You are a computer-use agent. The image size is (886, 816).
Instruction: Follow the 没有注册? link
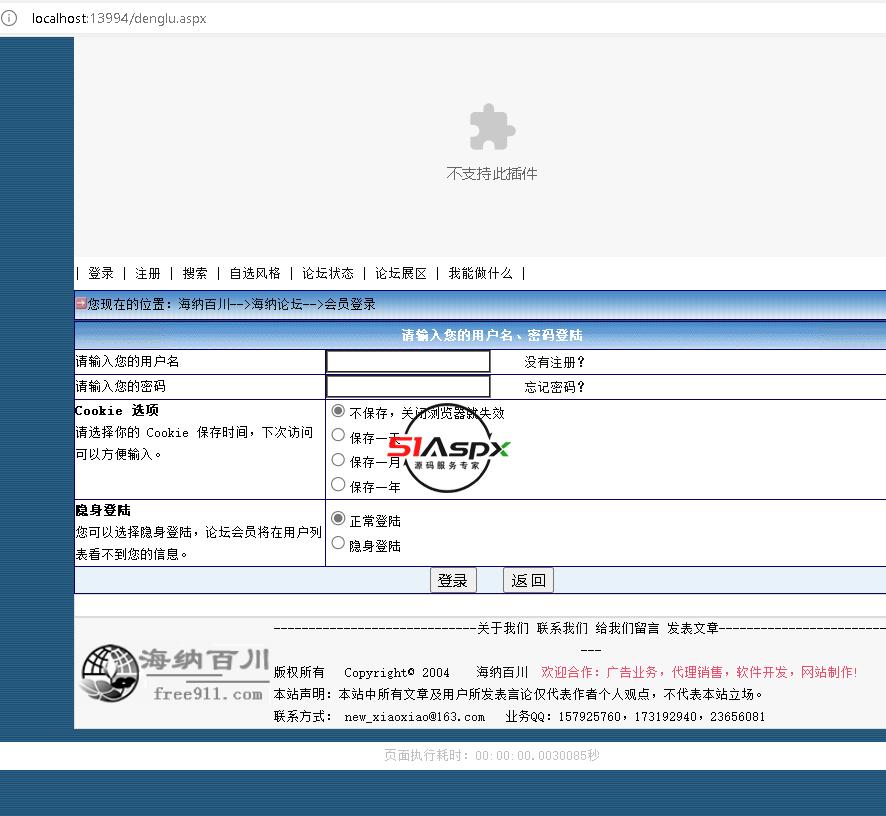(x=554, y=362)
